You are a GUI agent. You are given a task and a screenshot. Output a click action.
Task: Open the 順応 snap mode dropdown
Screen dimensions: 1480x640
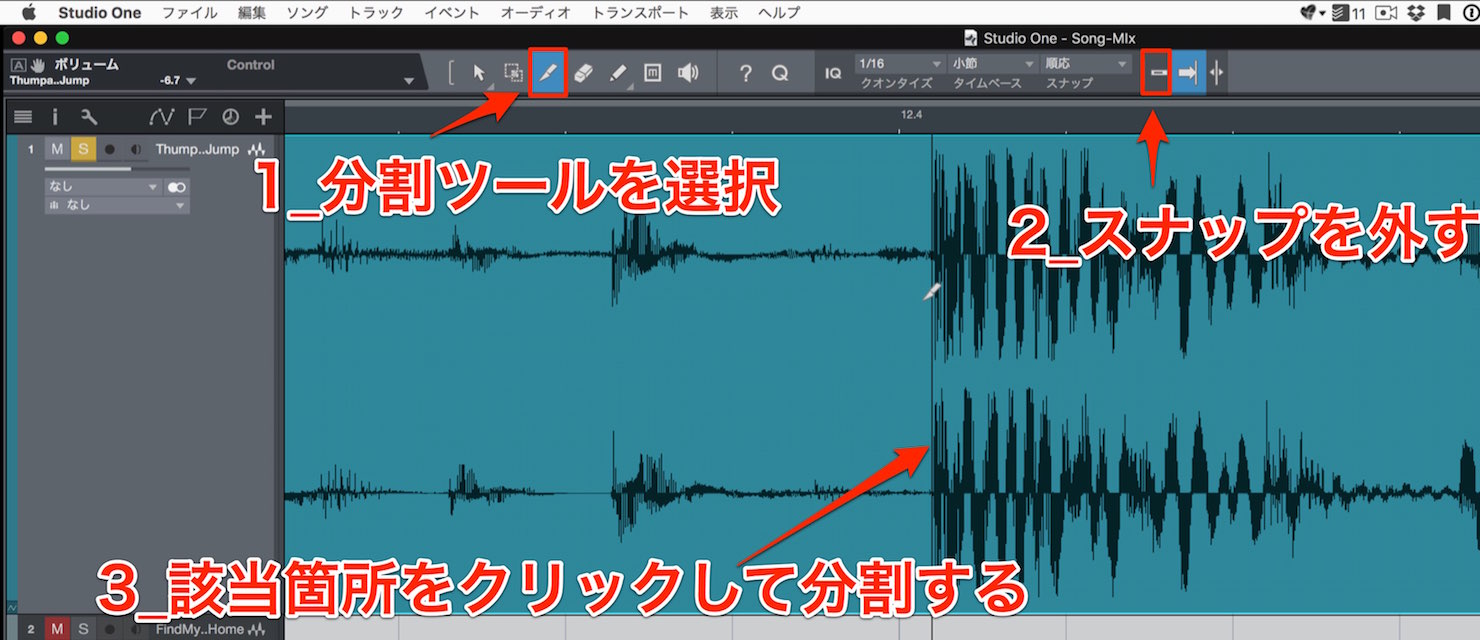pyautogui.click(x=1086, y=64)
